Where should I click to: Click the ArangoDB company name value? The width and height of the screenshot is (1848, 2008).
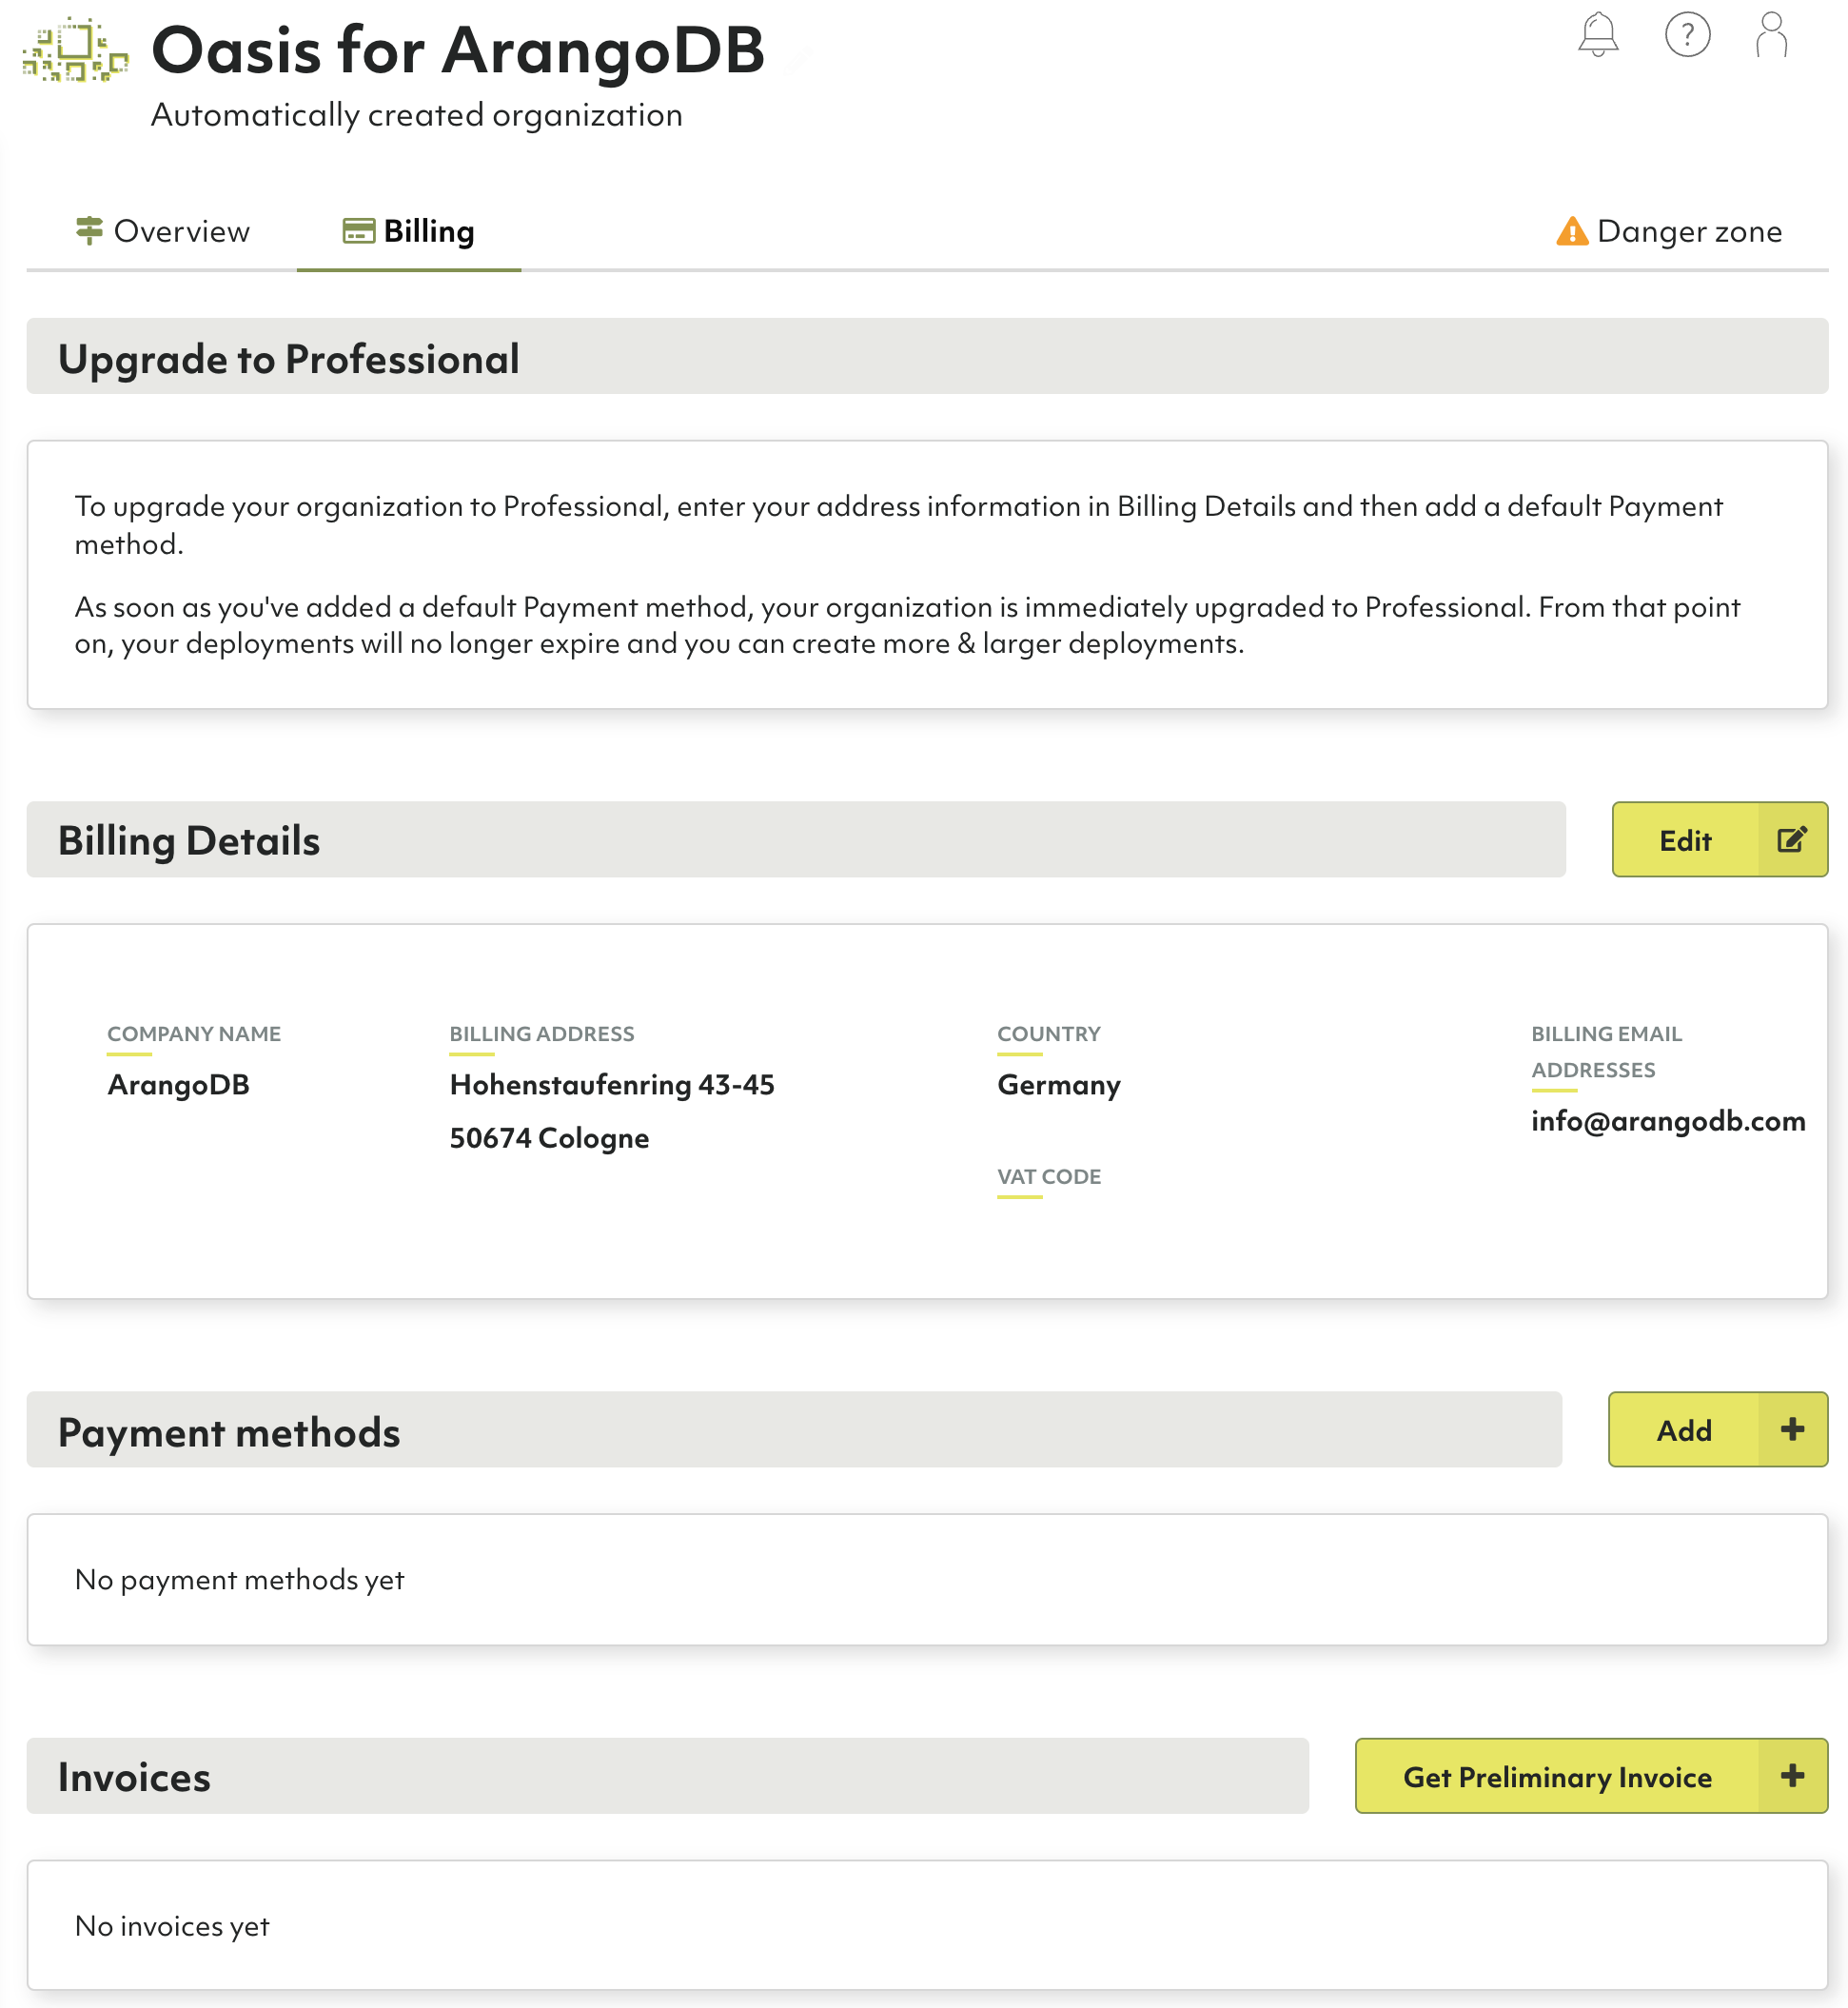(178, 1085)
